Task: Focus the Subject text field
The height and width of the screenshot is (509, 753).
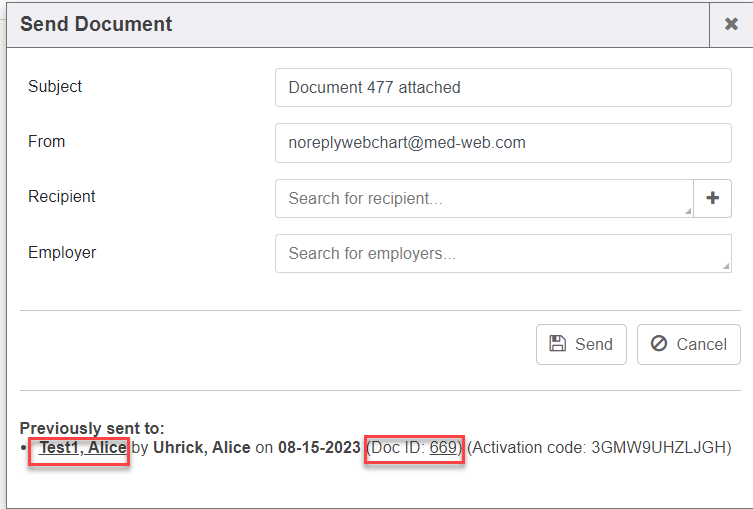Action: pyautogui.click(x=503, y=87)
